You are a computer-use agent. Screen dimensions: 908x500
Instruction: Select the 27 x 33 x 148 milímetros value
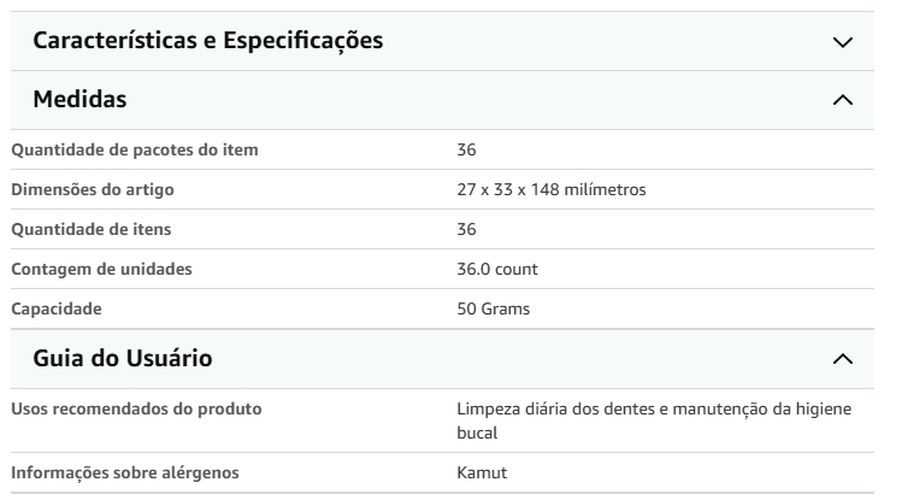[x=551, y=189]
